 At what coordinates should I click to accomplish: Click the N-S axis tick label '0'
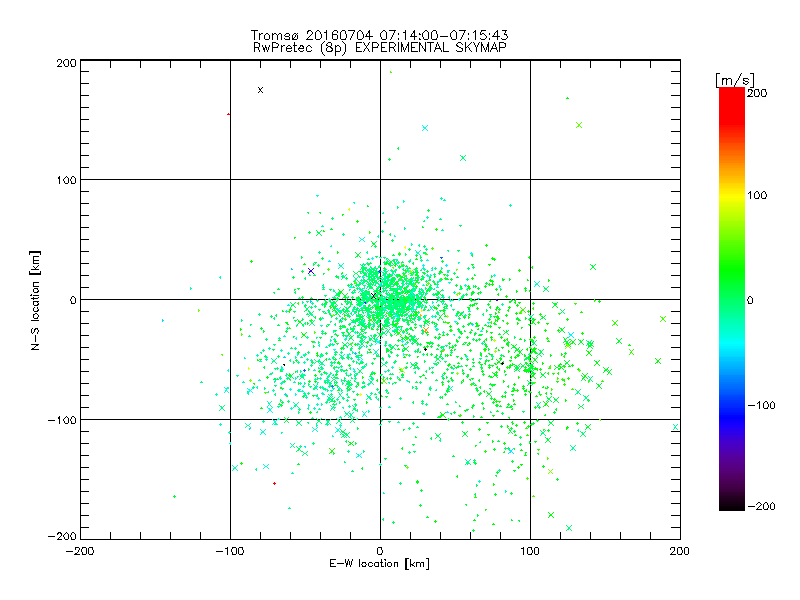[73, 301]
